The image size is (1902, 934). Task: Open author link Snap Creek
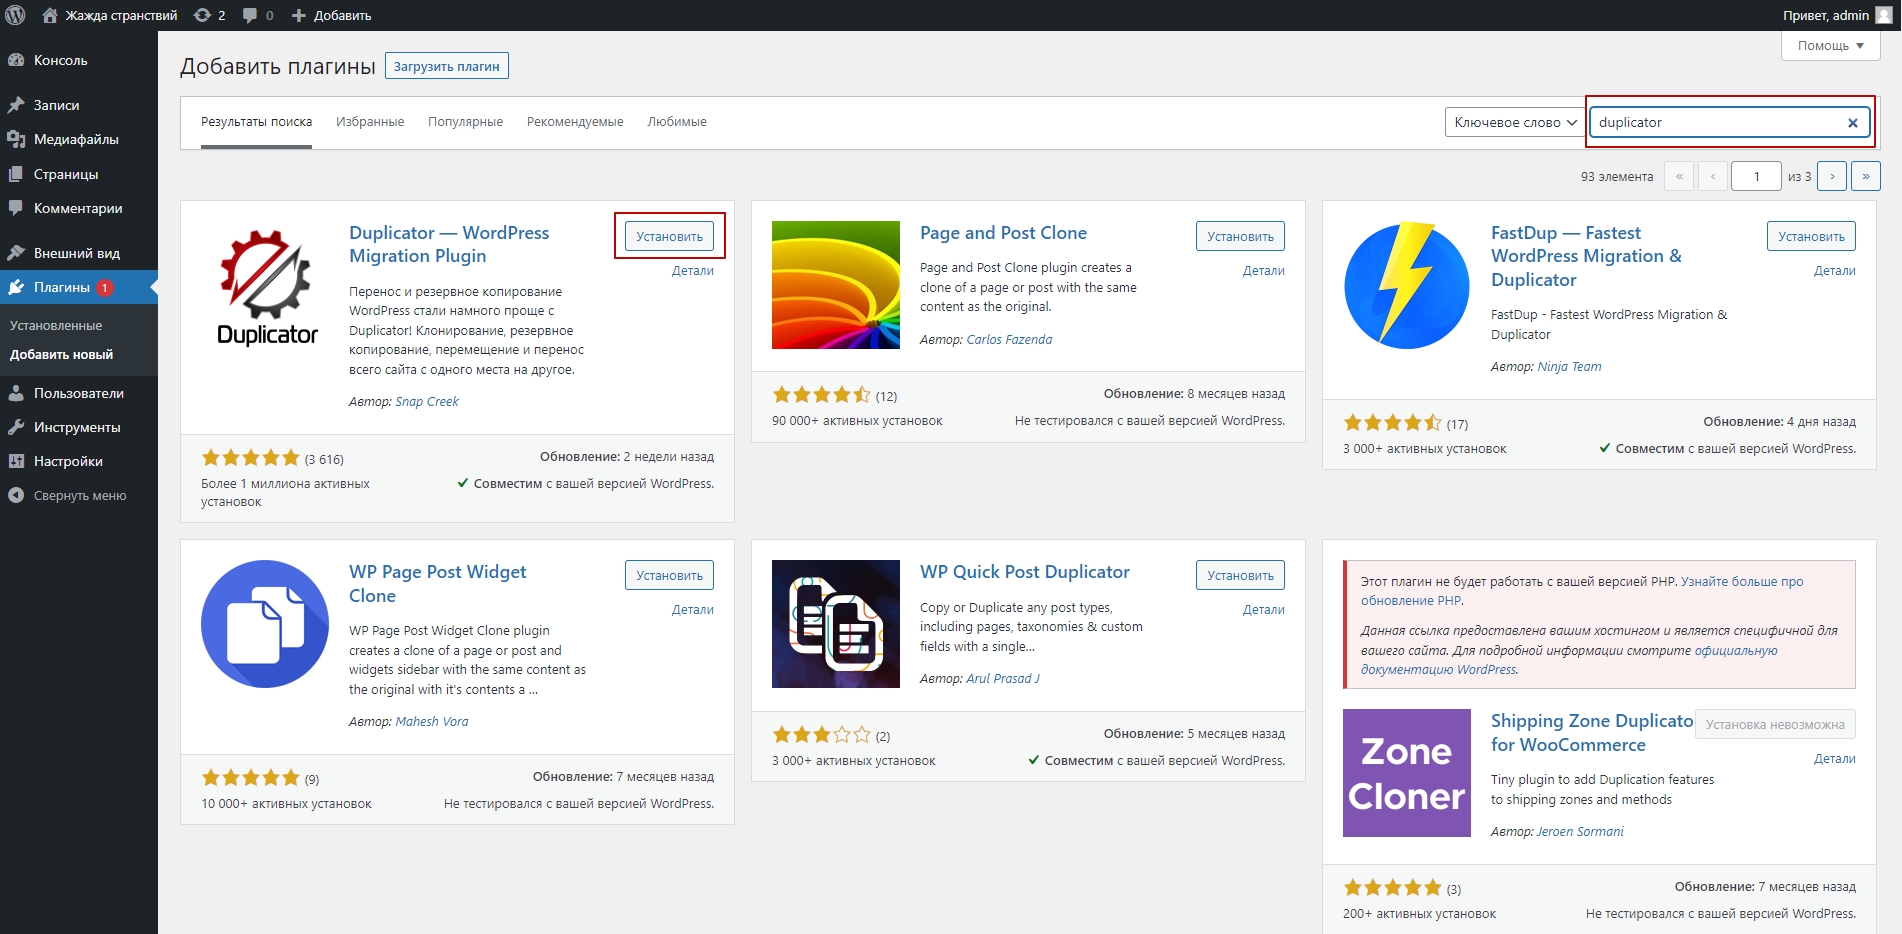click(x=427, y=401)
